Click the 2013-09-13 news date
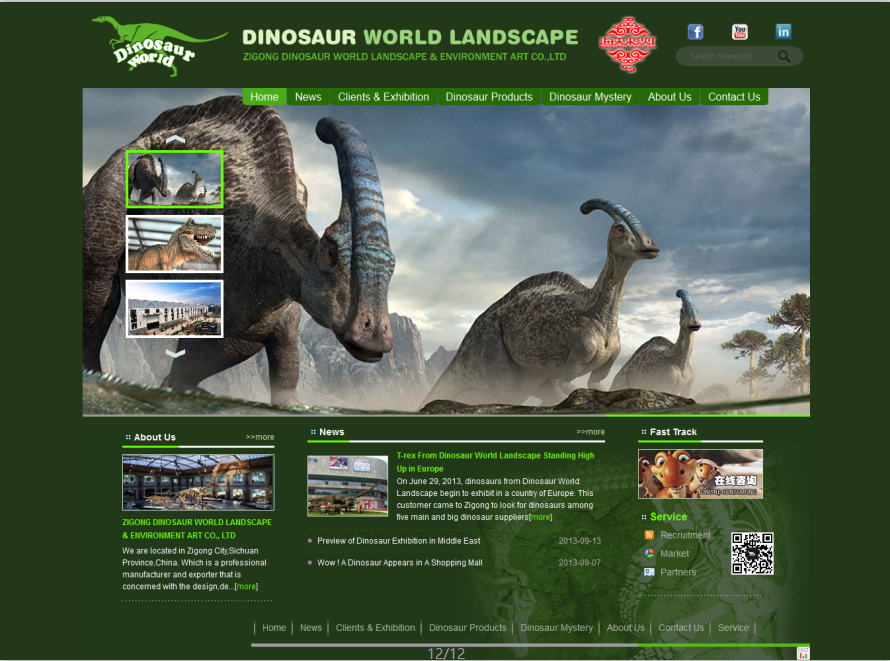Image resolution: width=890 pixels, height=661 pixels. [x=580, y=541]
